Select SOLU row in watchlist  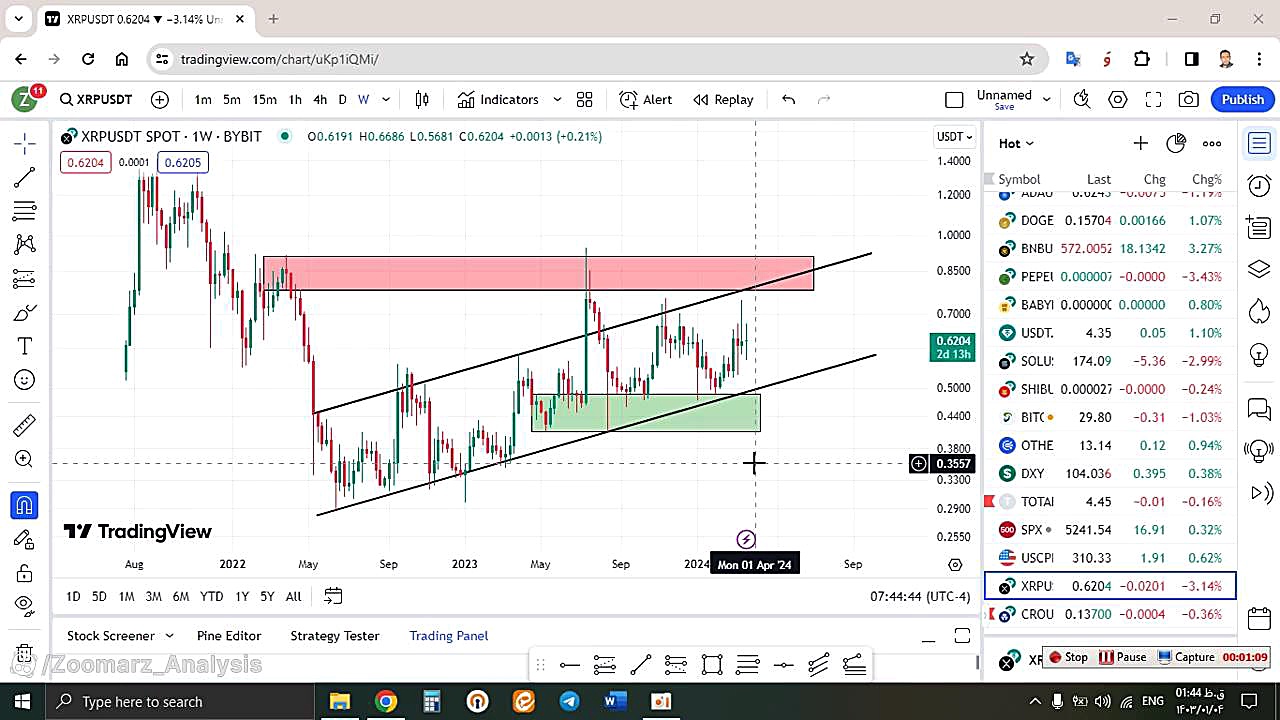1110,361
